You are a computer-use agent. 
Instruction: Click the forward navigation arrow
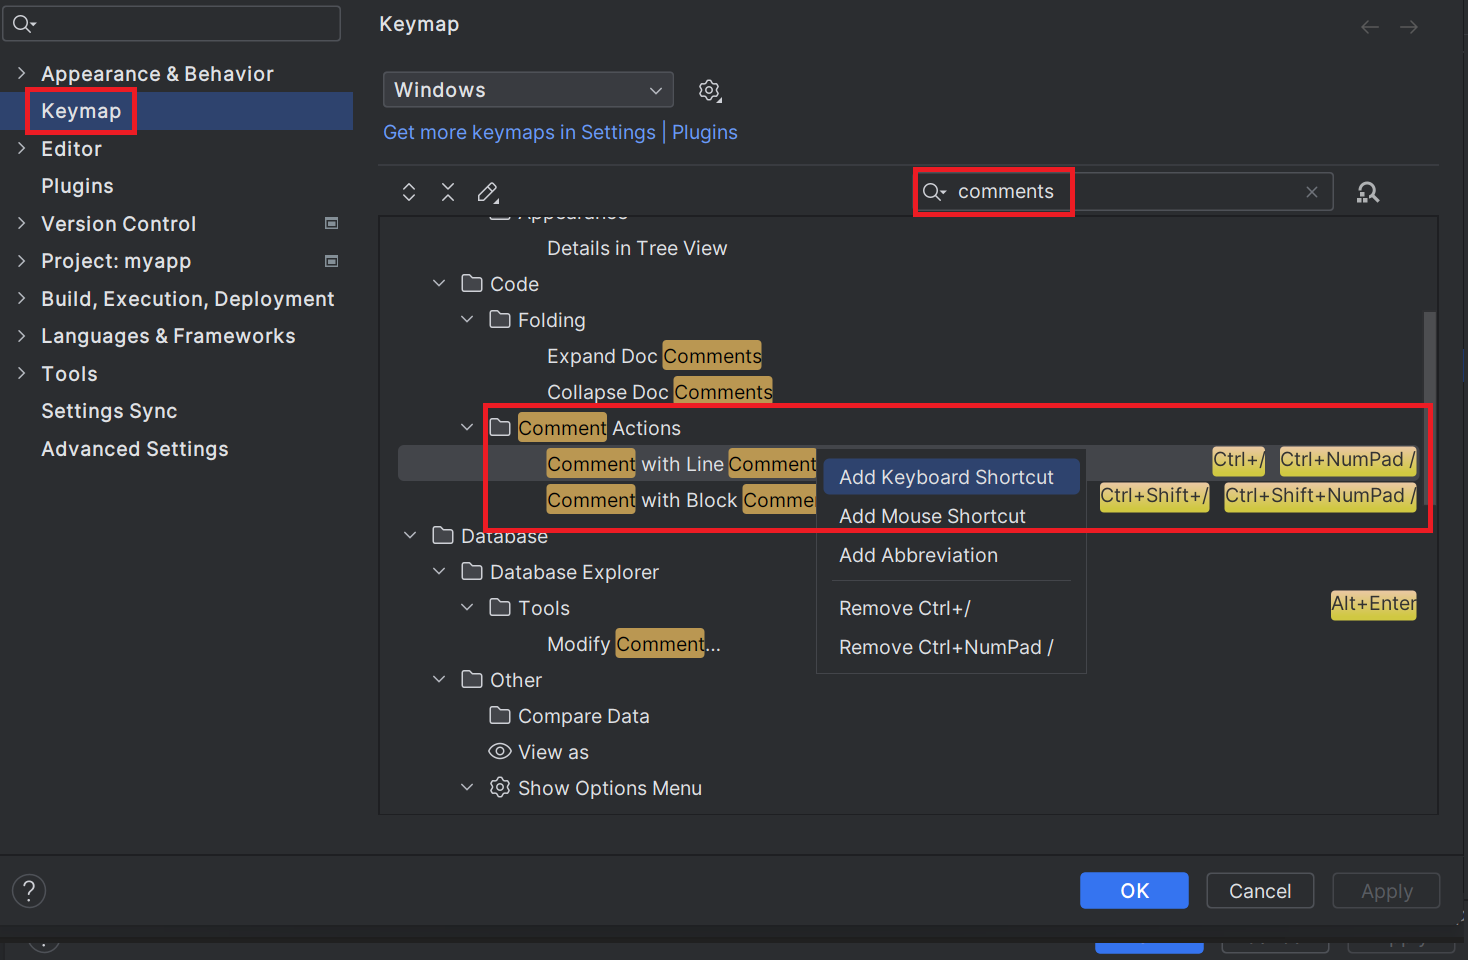pos(1410,27)
